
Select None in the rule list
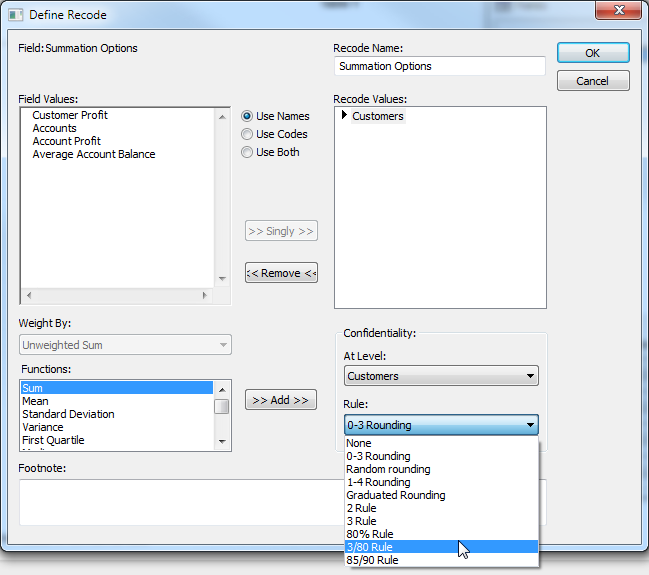coord(358,443)
